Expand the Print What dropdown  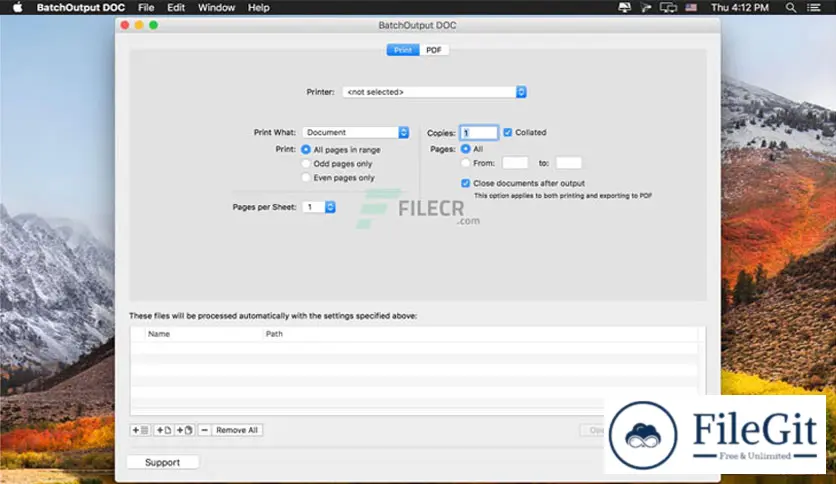(x=356, y=132)
